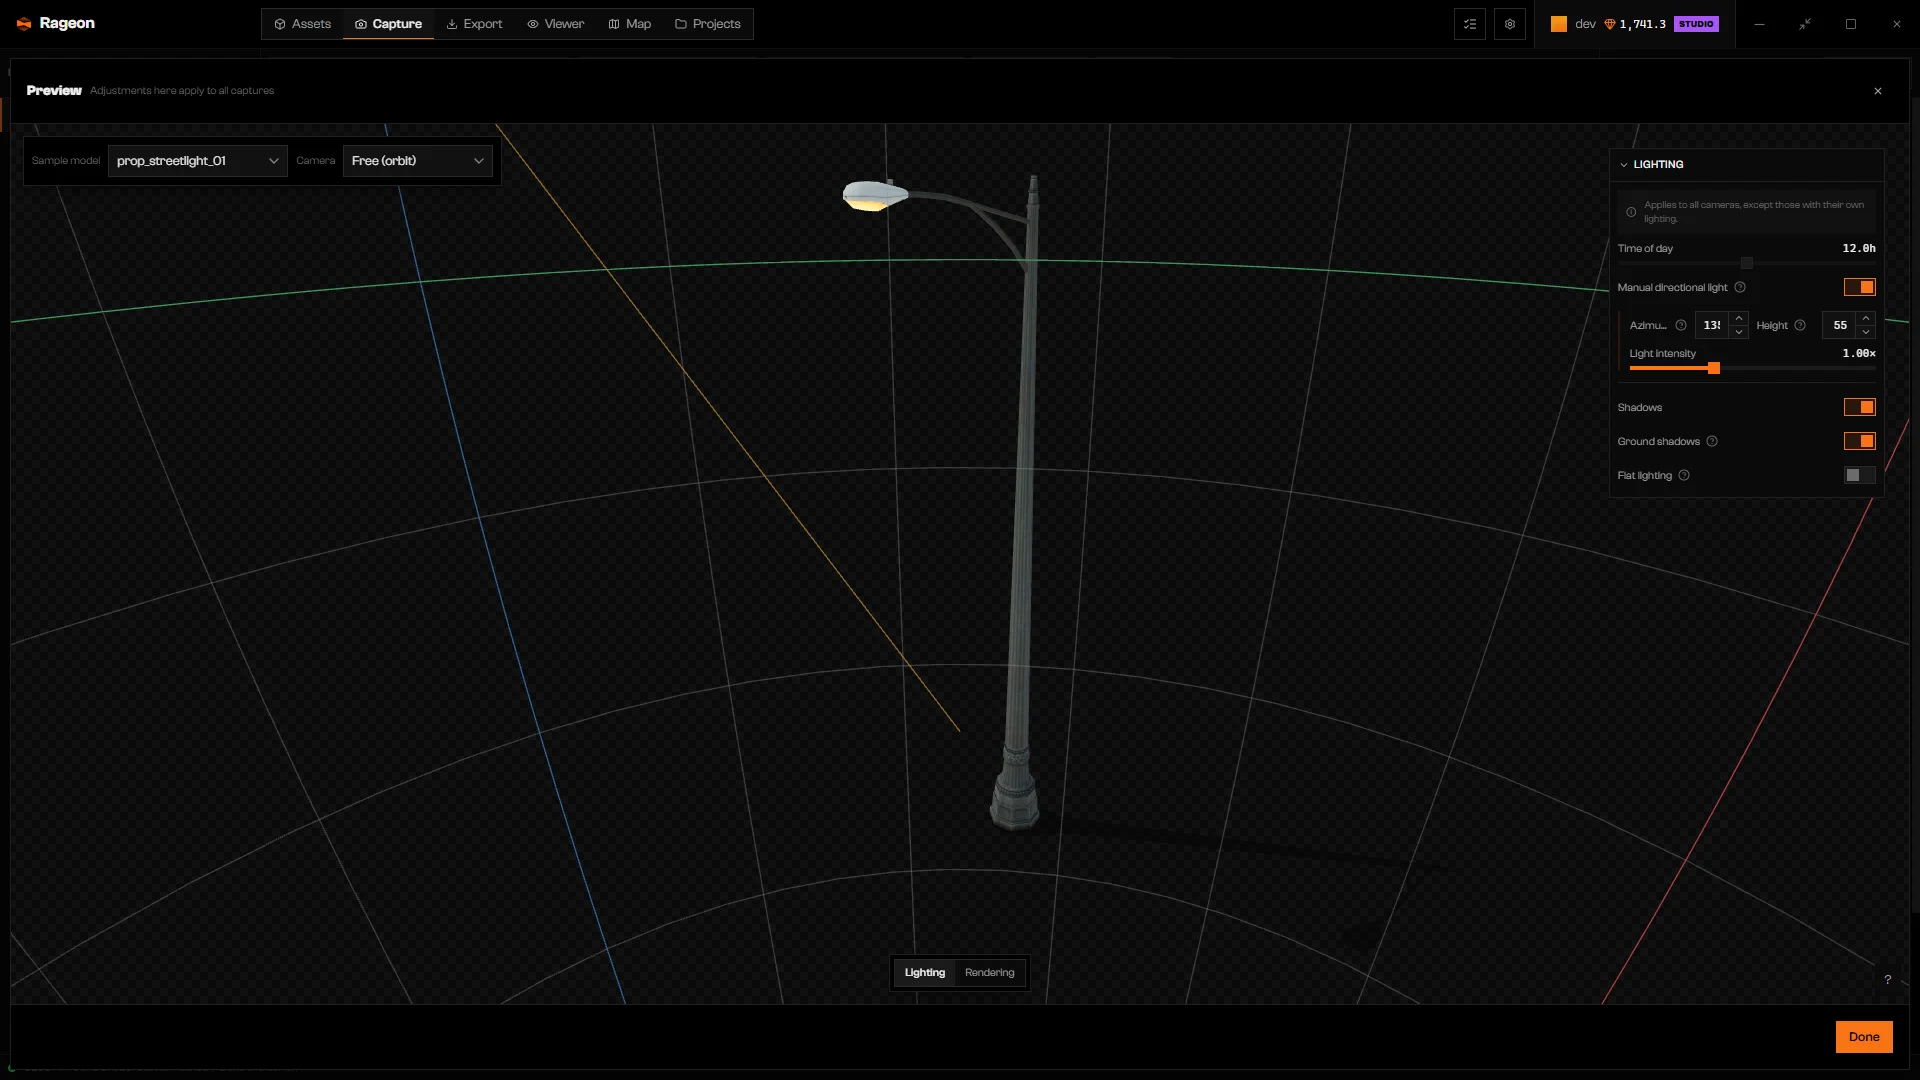Screen dimensions: 1920x1080
Task: Open settings gear icon in top bar
Action: [1509, 24]
